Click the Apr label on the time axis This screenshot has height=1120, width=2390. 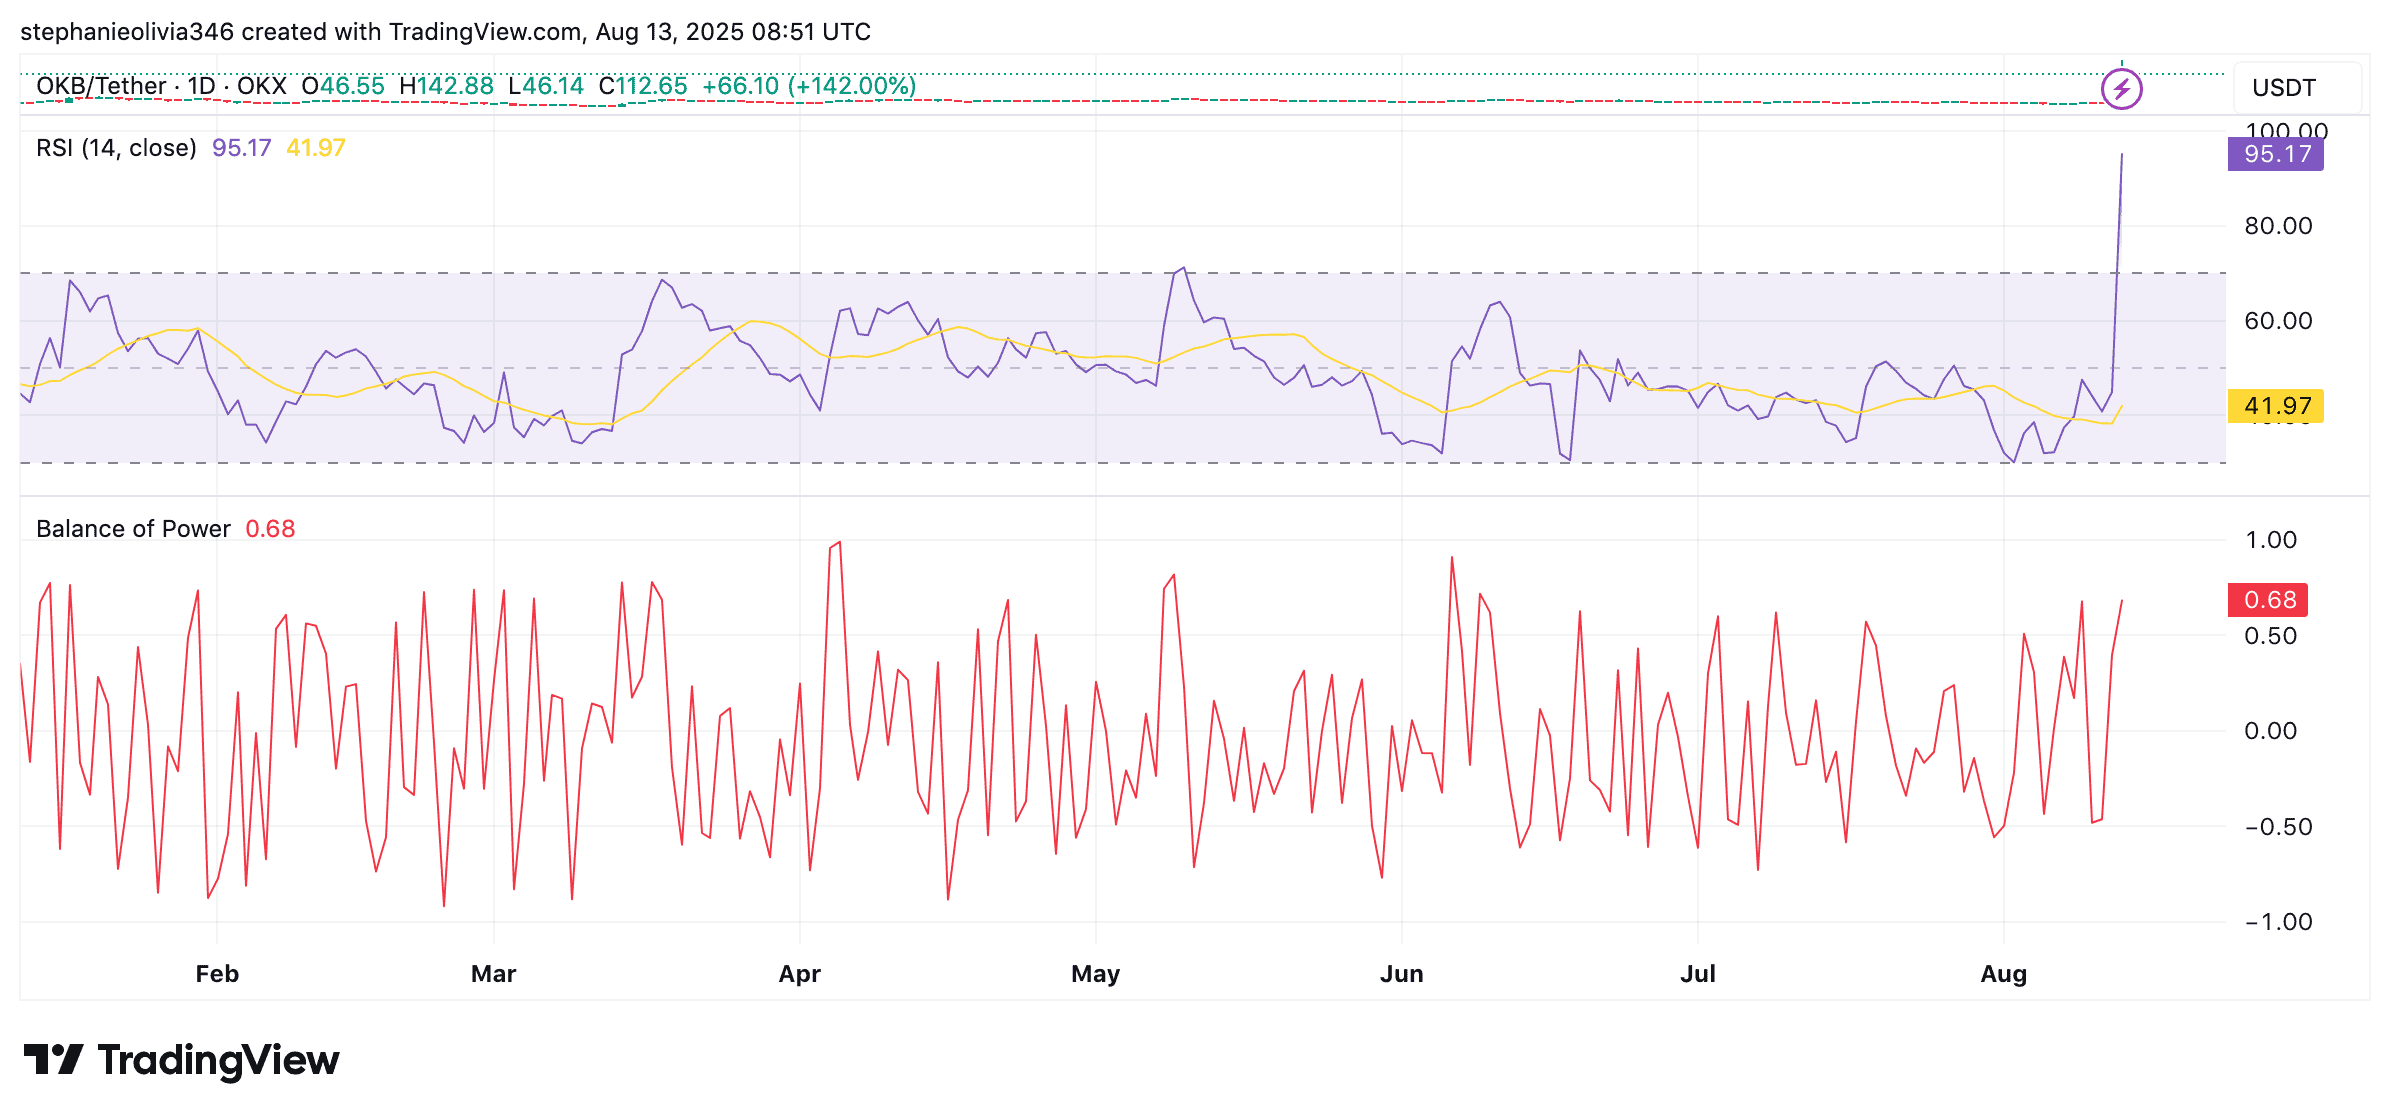pyautogui.click(x=799, y=974)
